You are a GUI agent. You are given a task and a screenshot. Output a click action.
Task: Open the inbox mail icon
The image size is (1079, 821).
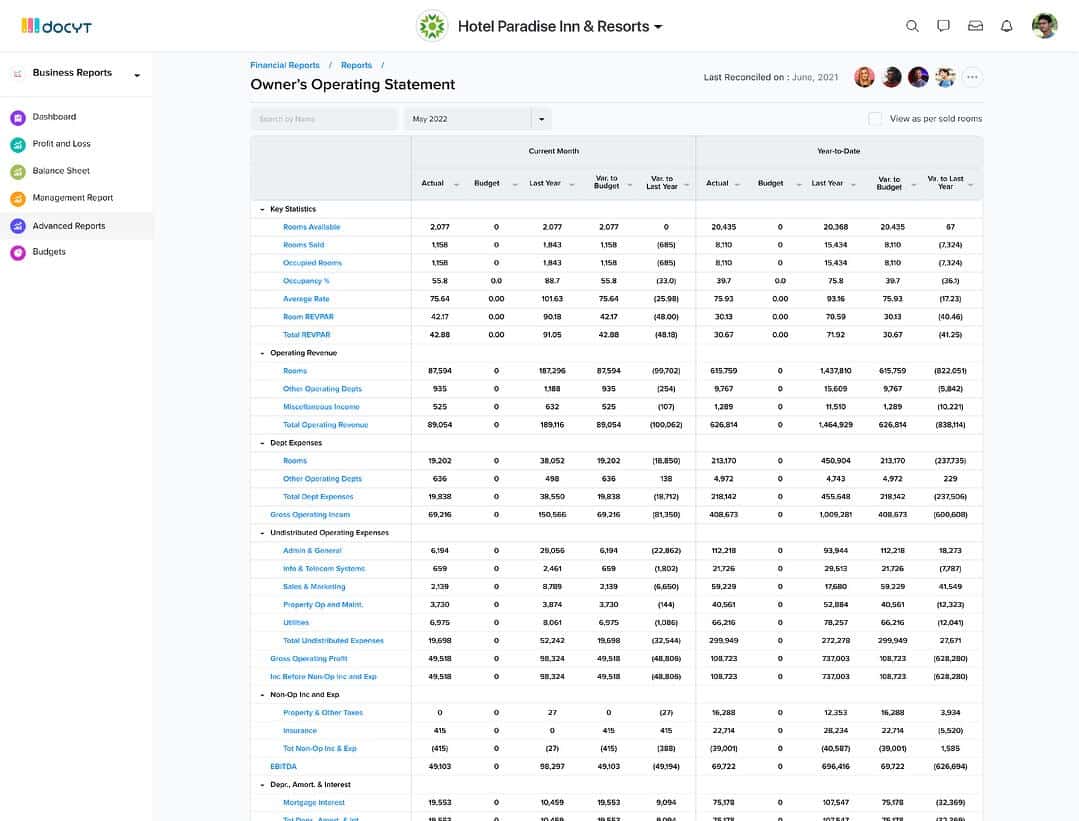click(975, 26)
